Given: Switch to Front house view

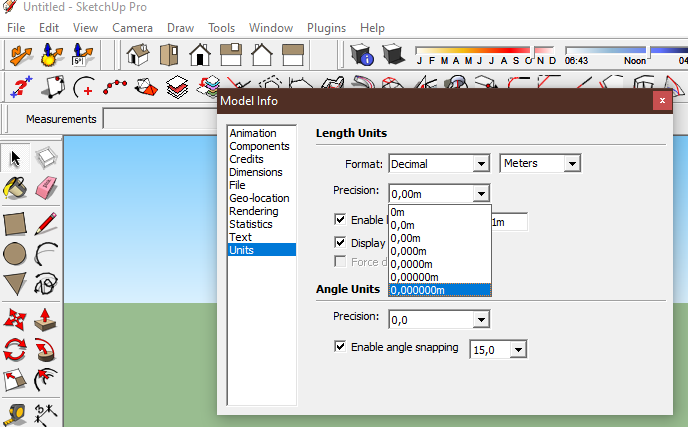Looking at the screenshot, I should pyautogui.click(x=200, y=55).
